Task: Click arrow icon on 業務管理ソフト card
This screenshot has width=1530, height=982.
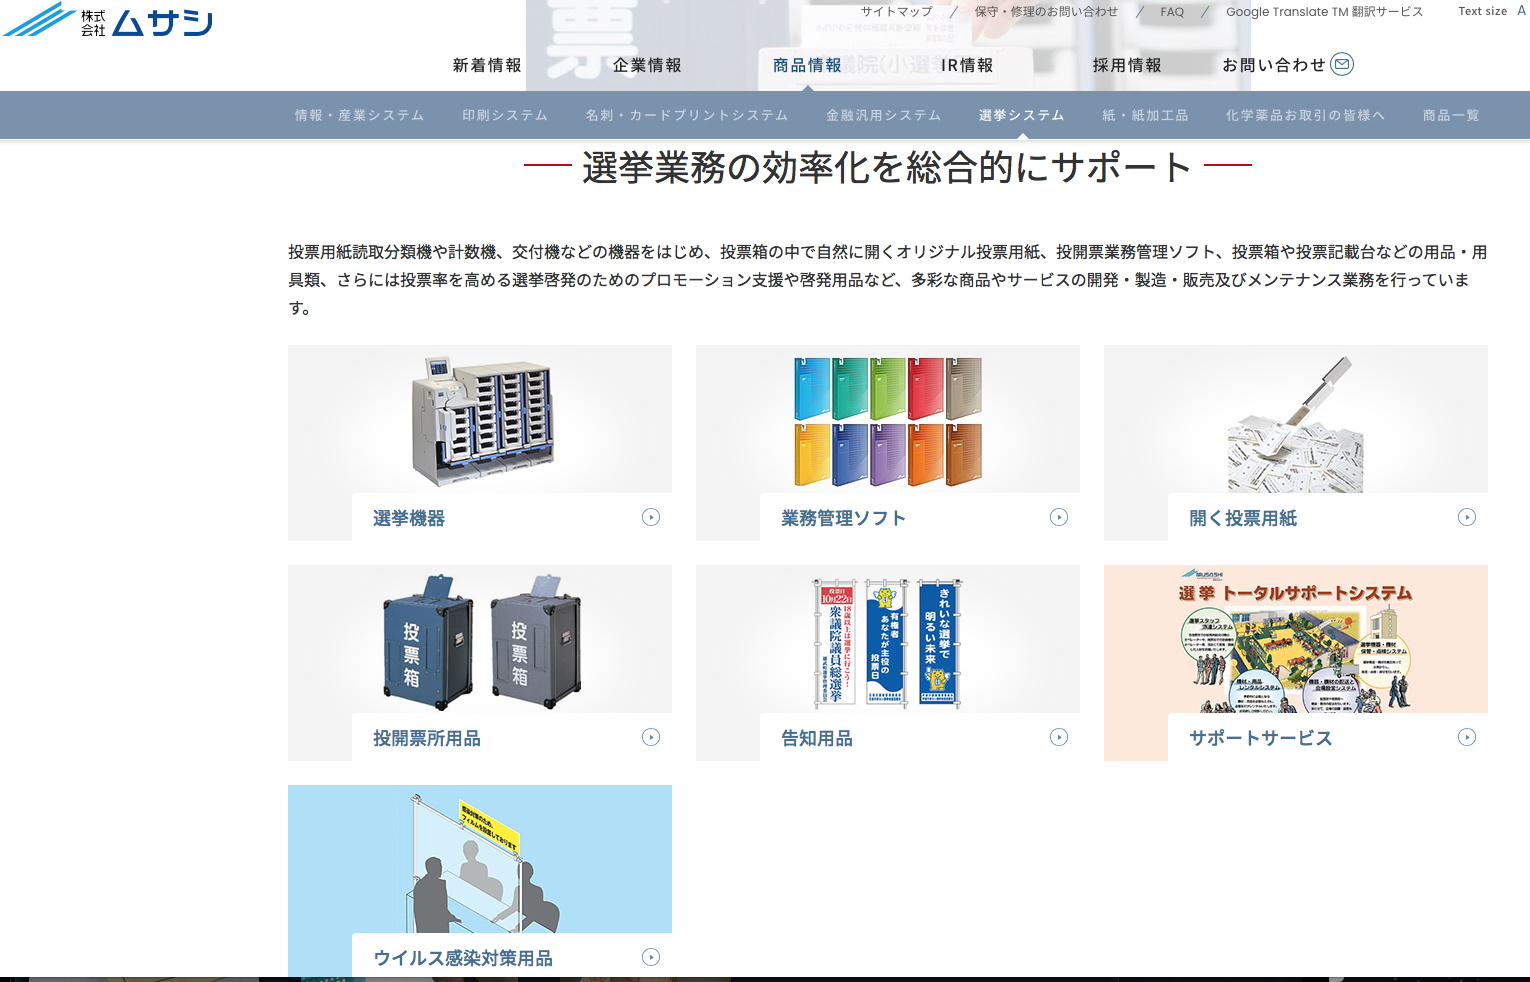Action: (1059, 517)
